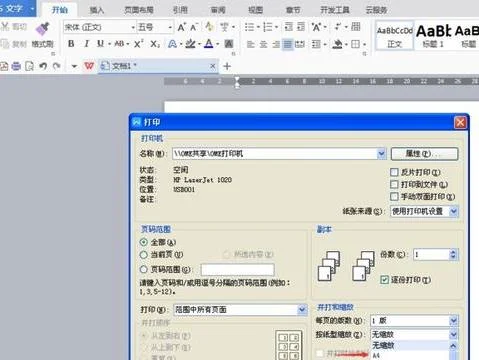Screen dimensions: 479x360
Task: Open the 按纸型缩放 dropdown arrow
Action: point(453,334)
